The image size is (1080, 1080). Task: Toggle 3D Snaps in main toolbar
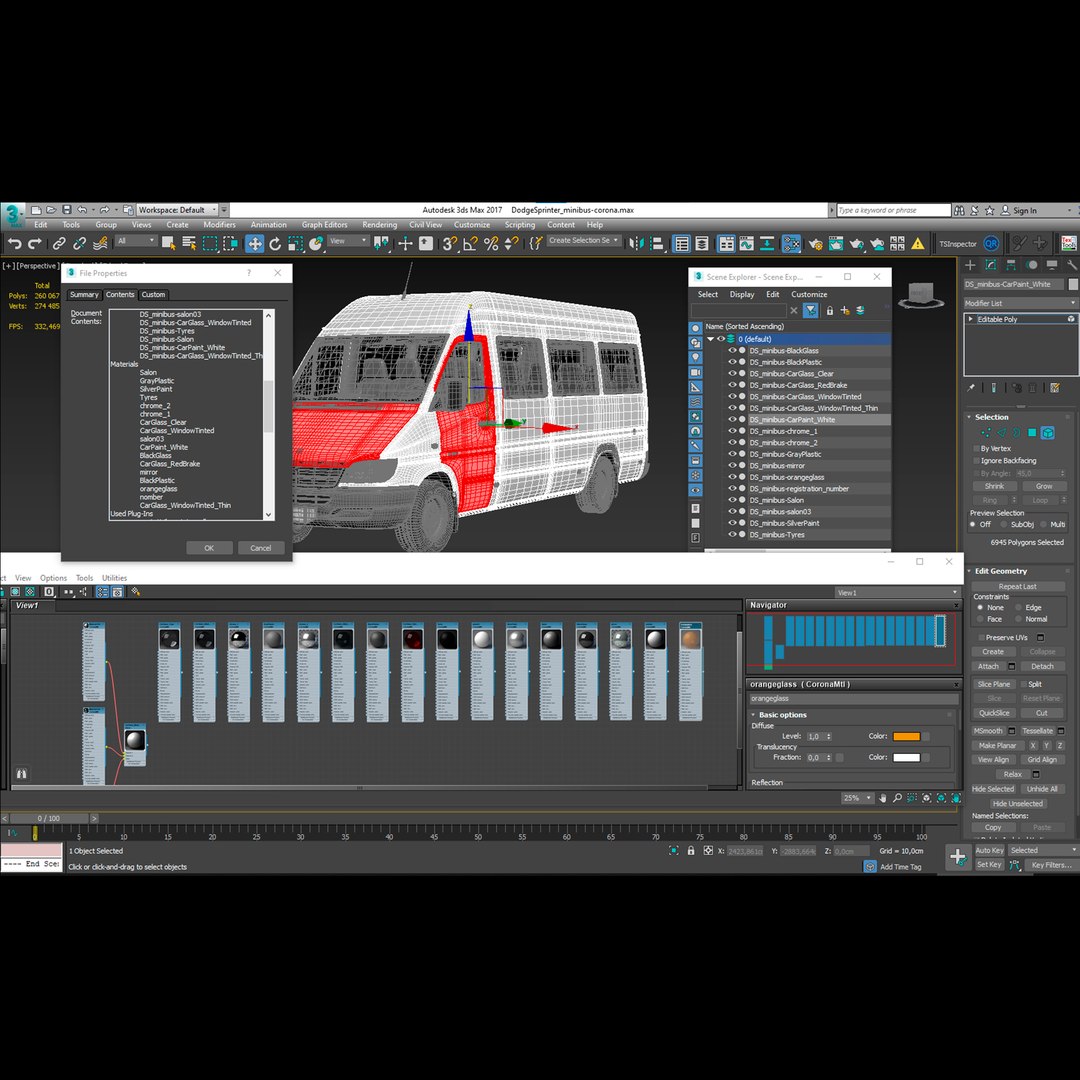[x=450, y=243]
